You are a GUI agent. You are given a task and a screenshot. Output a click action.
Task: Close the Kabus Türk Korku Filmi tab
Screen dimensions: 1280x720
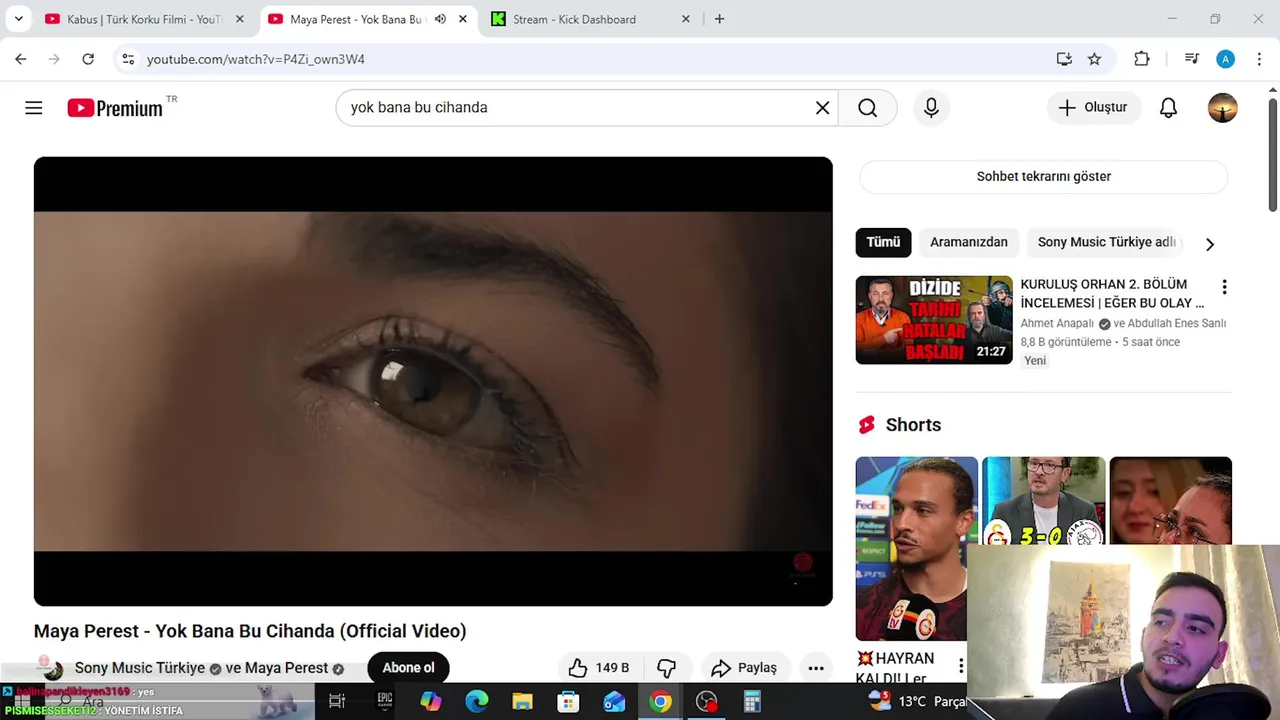click(239, 19)
